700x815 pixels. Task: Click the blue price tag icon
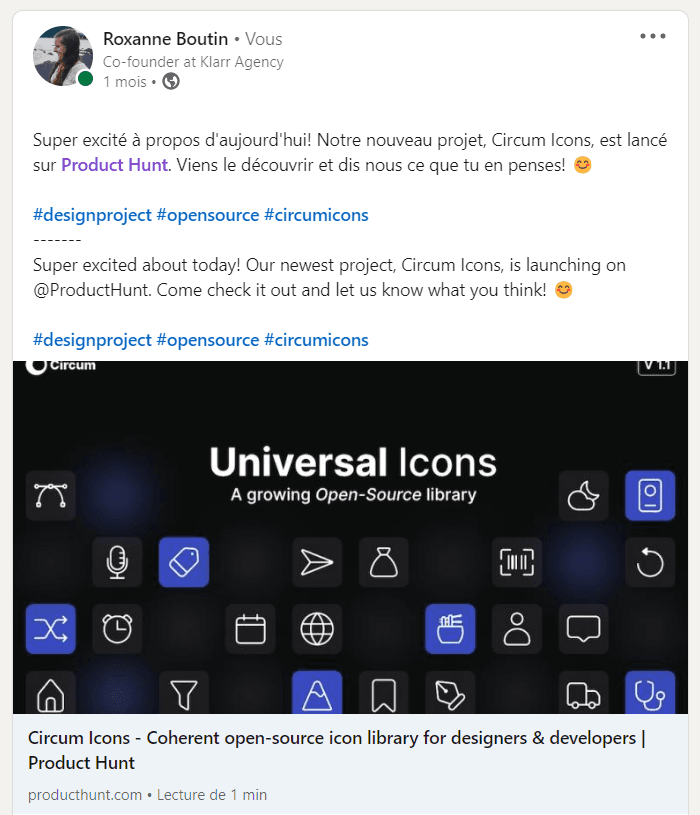point(183,562)
